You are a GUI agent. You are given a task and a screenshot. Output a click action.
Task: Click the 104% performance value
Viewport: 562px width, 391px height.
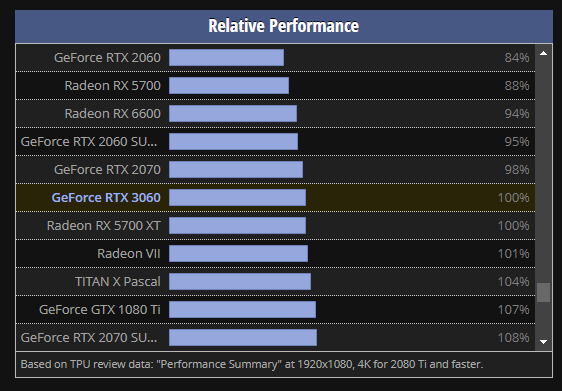click(x=514, y=281)
